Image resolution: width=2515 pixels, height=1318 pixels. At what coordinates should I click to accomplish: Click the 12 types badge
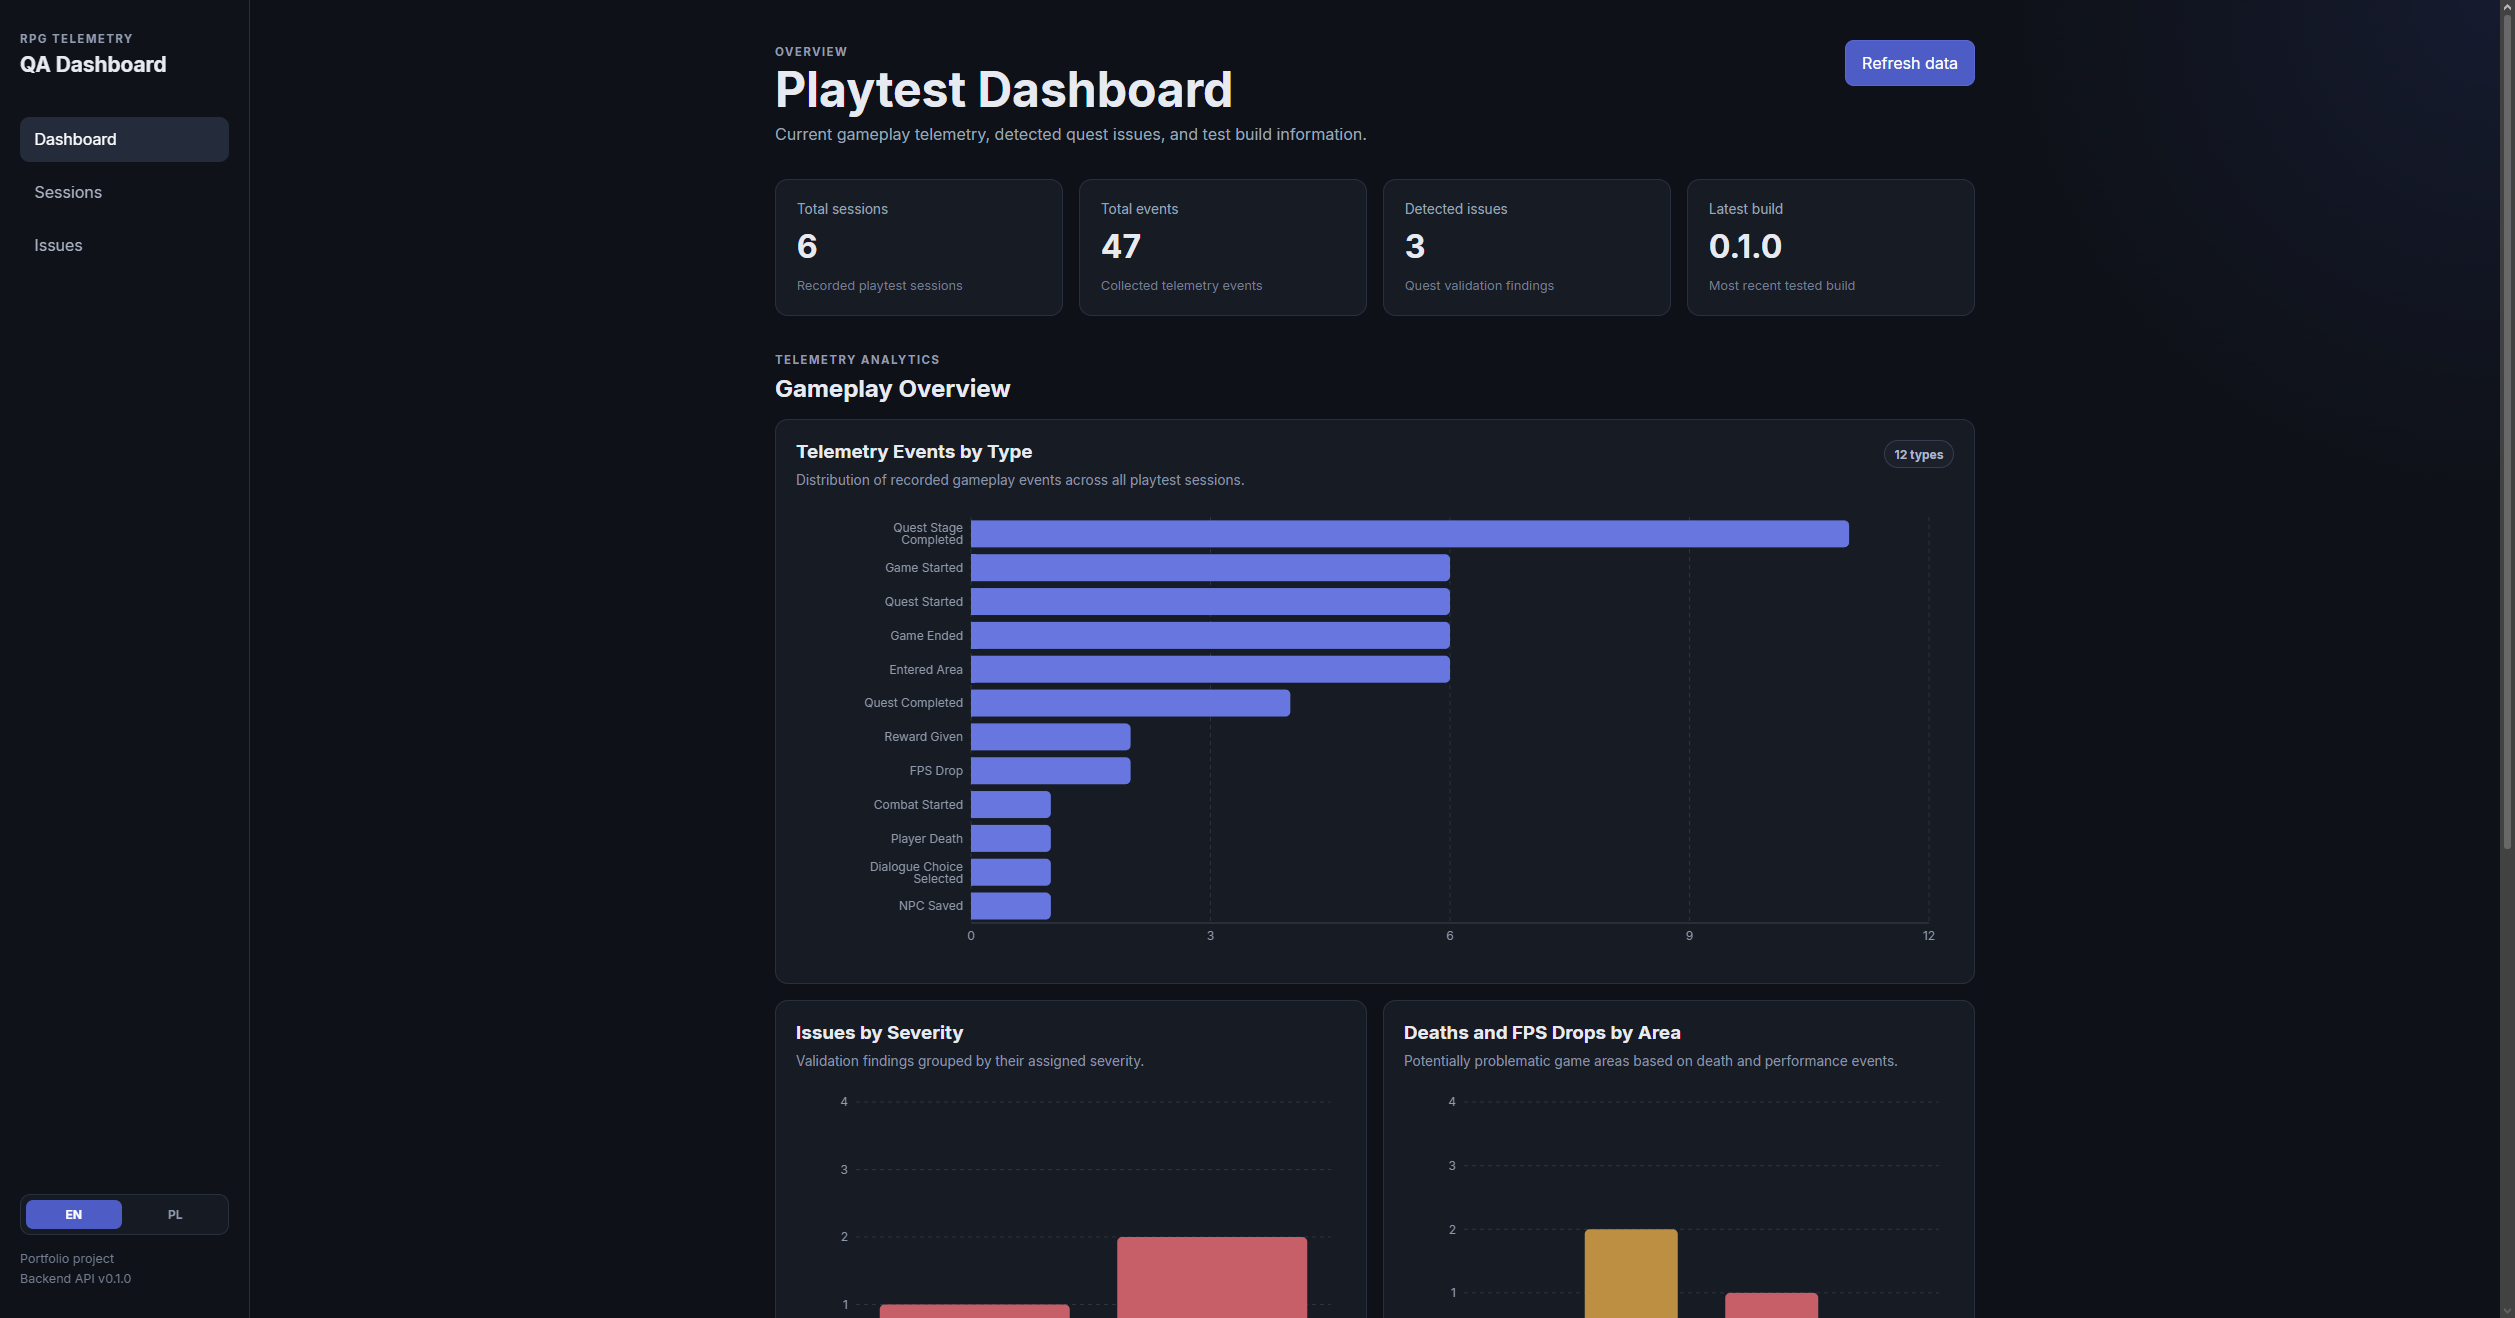pyautogui.click(x=1918, y=454)
